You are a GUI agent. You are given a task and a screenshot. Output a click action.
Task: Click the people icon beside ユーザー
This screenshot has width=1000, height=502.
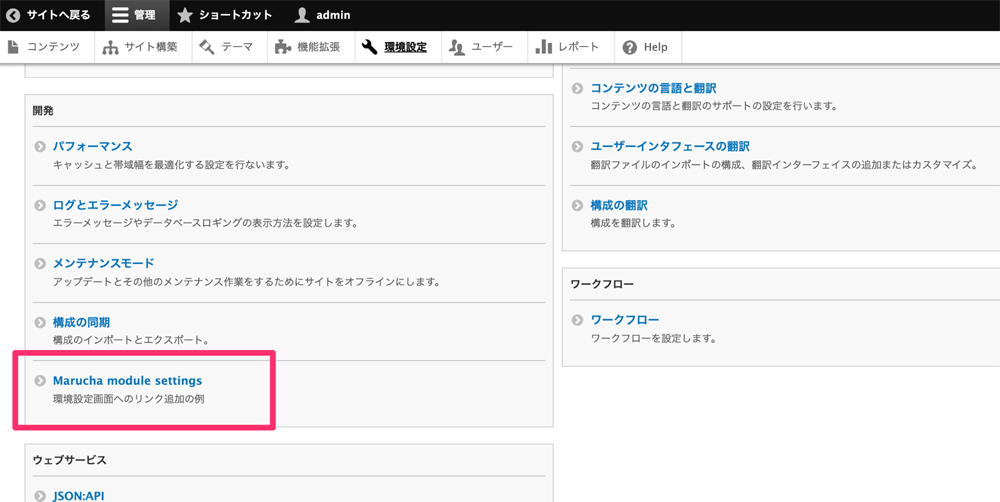click(457, 47)
